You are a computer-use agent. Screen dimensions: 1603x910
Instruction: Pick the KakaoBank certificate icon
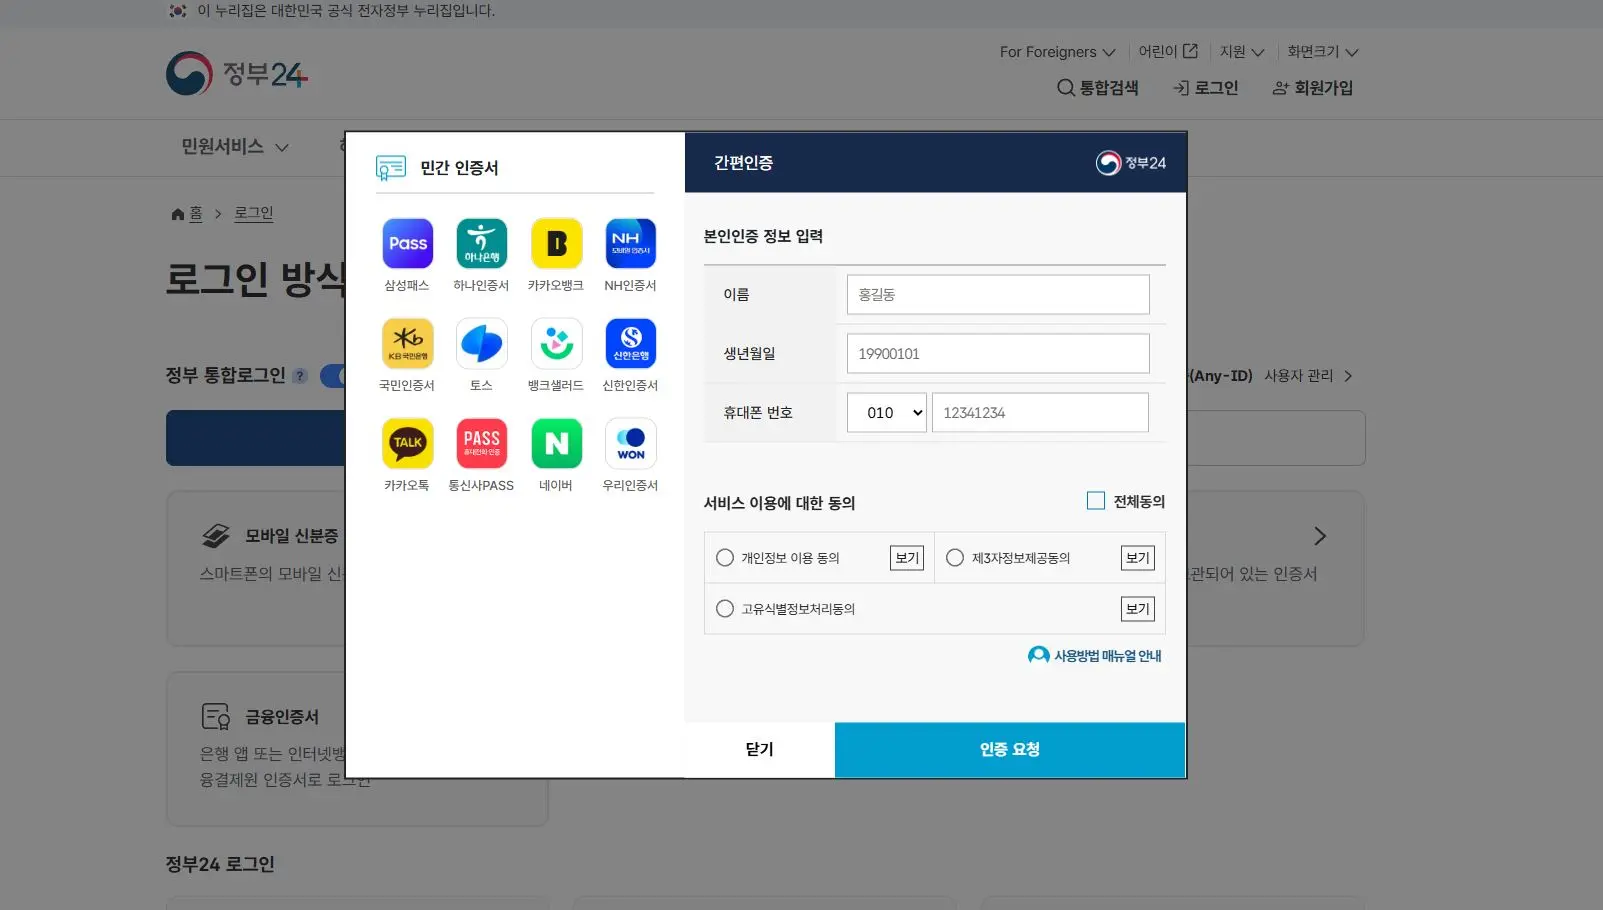557,243
